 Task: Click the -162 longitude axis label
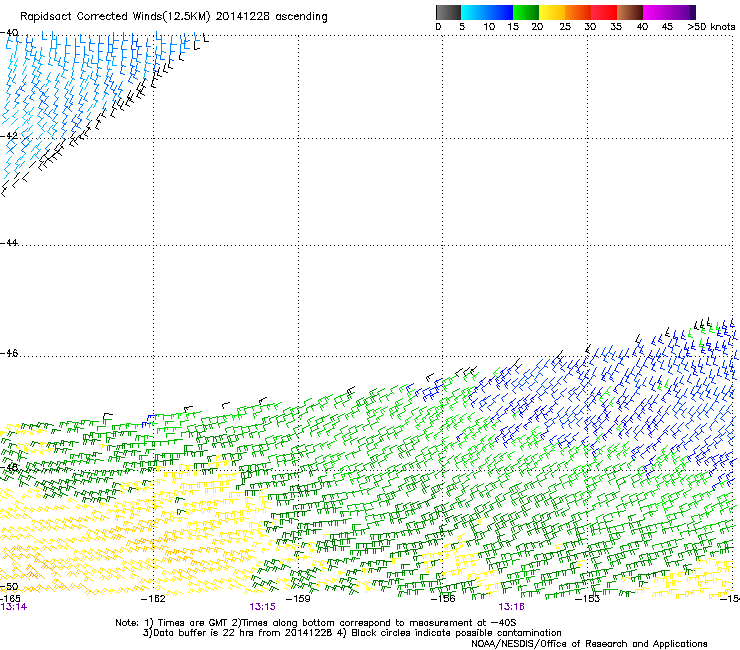[x=153, y=599]
